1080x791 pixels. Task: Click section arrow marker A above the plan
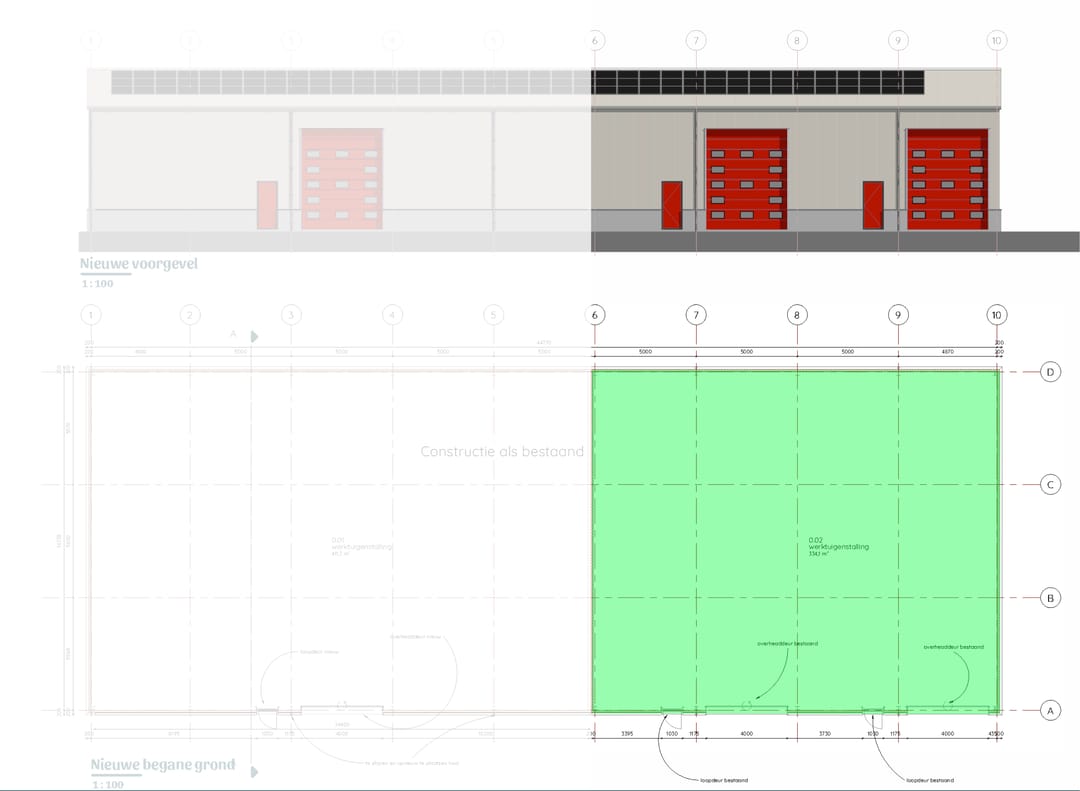[254, 337]
